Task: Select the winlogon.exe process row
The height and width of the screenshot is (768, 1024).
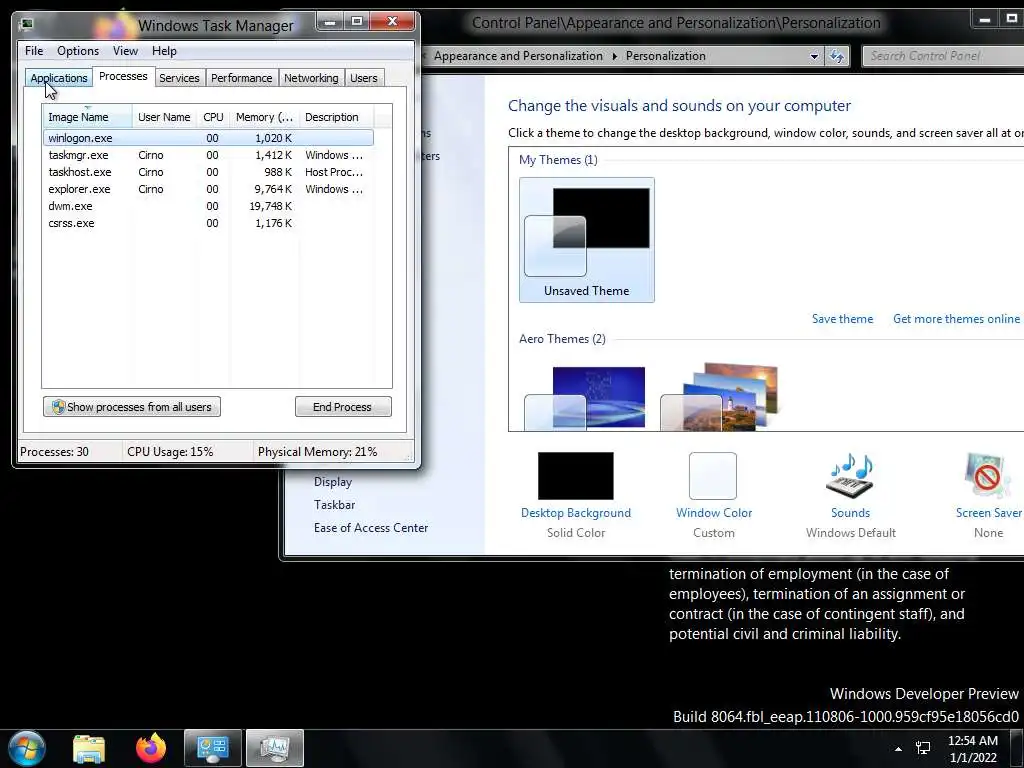Action: click(x=208, y=138)
